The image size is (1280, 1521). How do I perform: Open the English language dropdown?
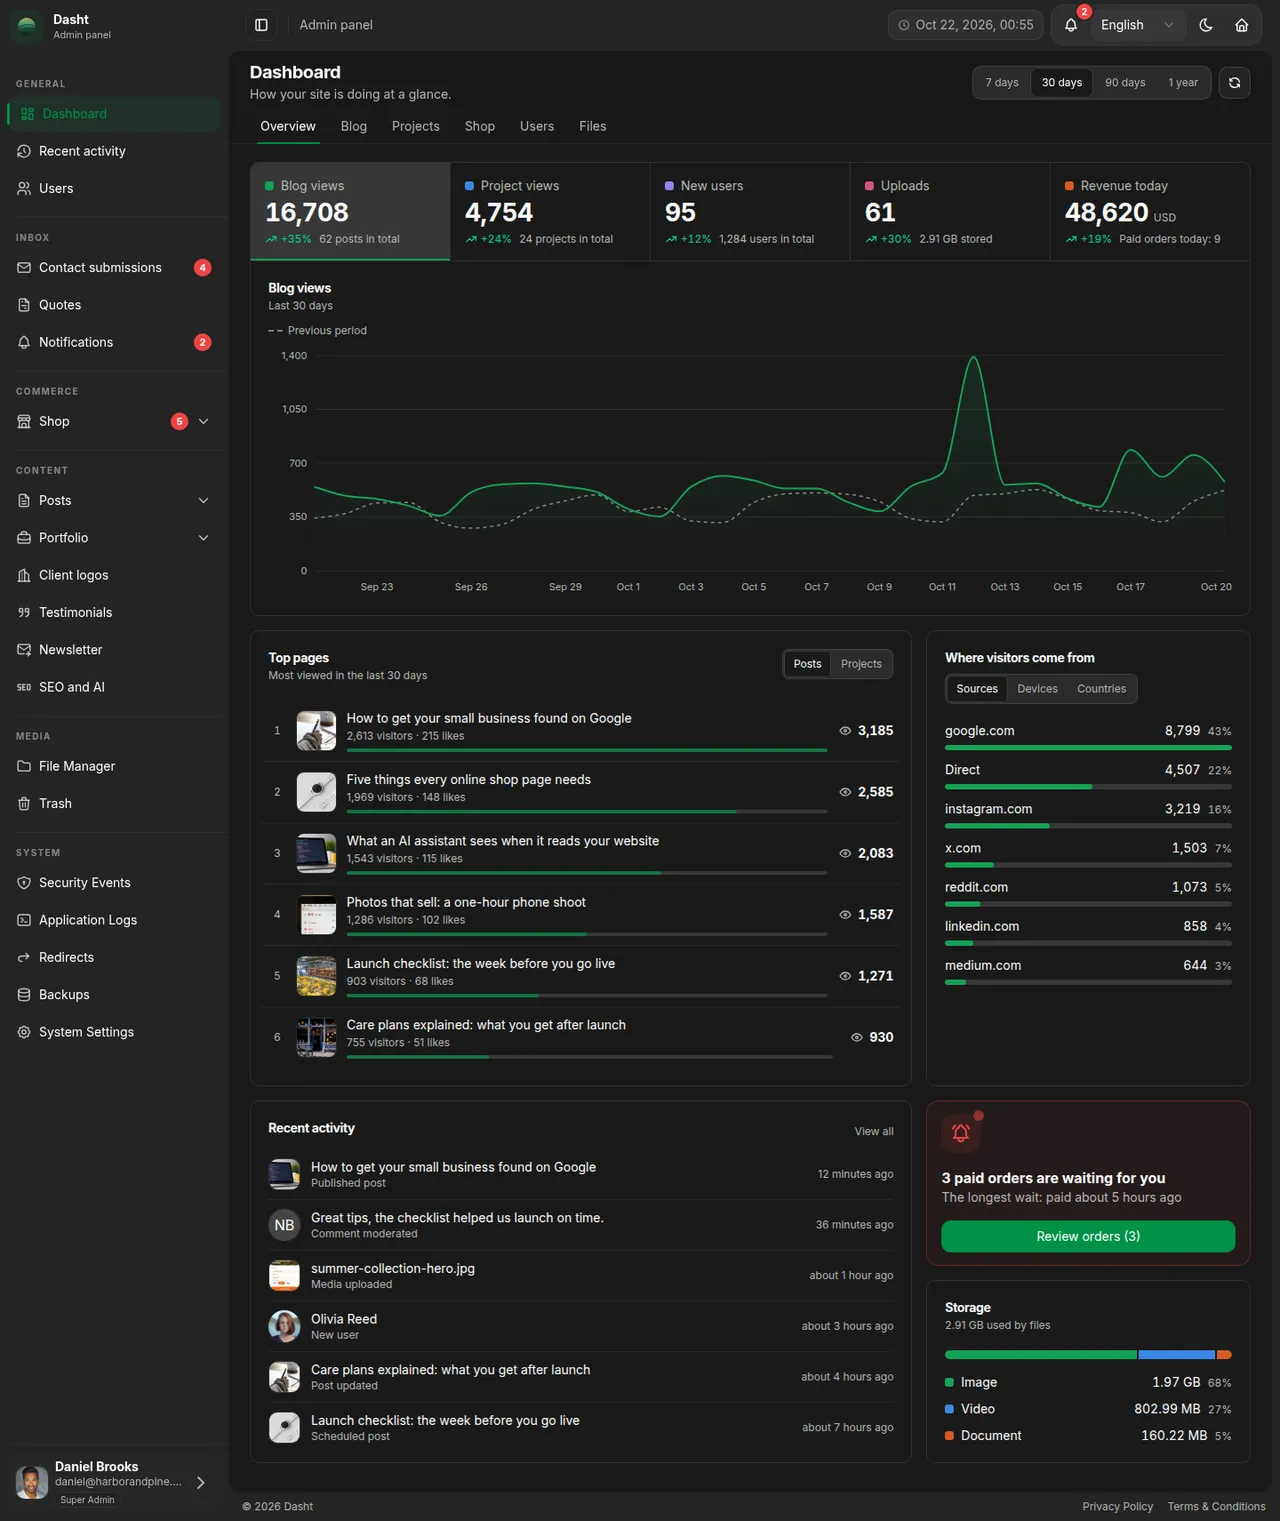click(x=1137, y=25)
